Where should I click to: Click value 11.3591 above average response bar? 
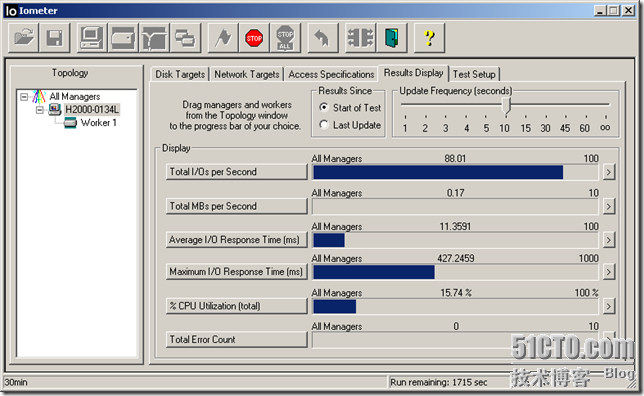point(455,226)
